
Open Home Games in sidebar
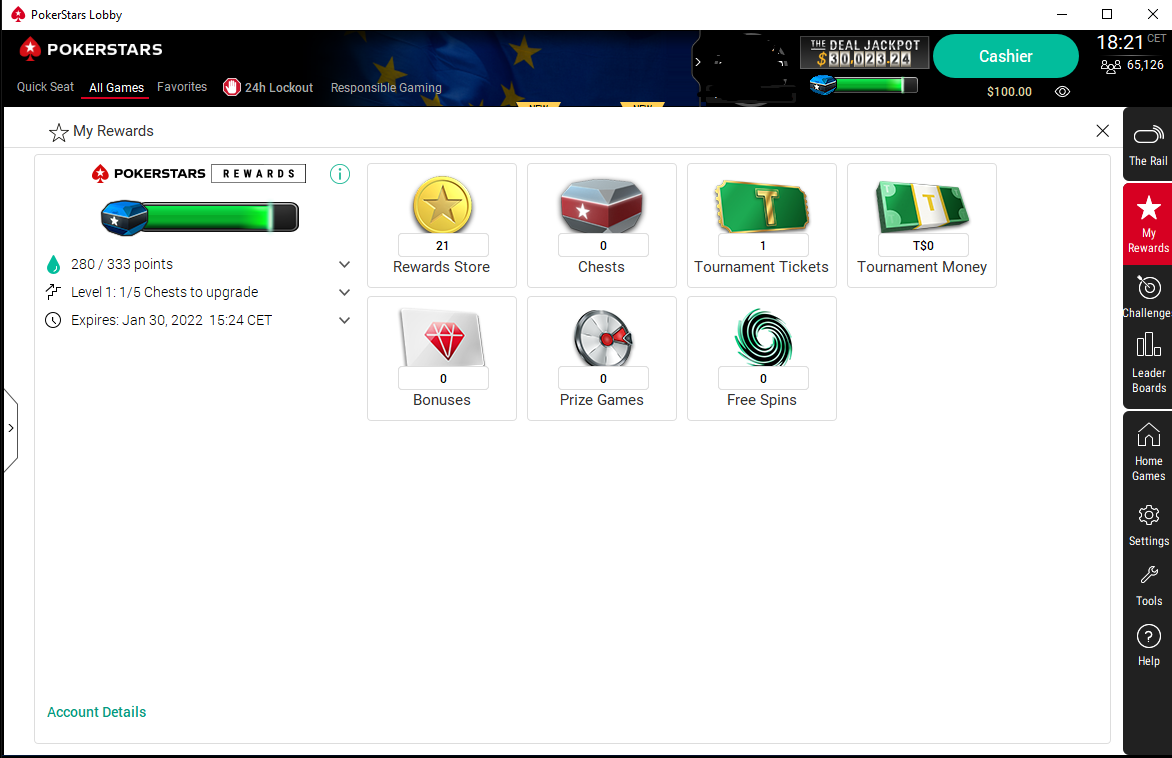[1148, 452]
